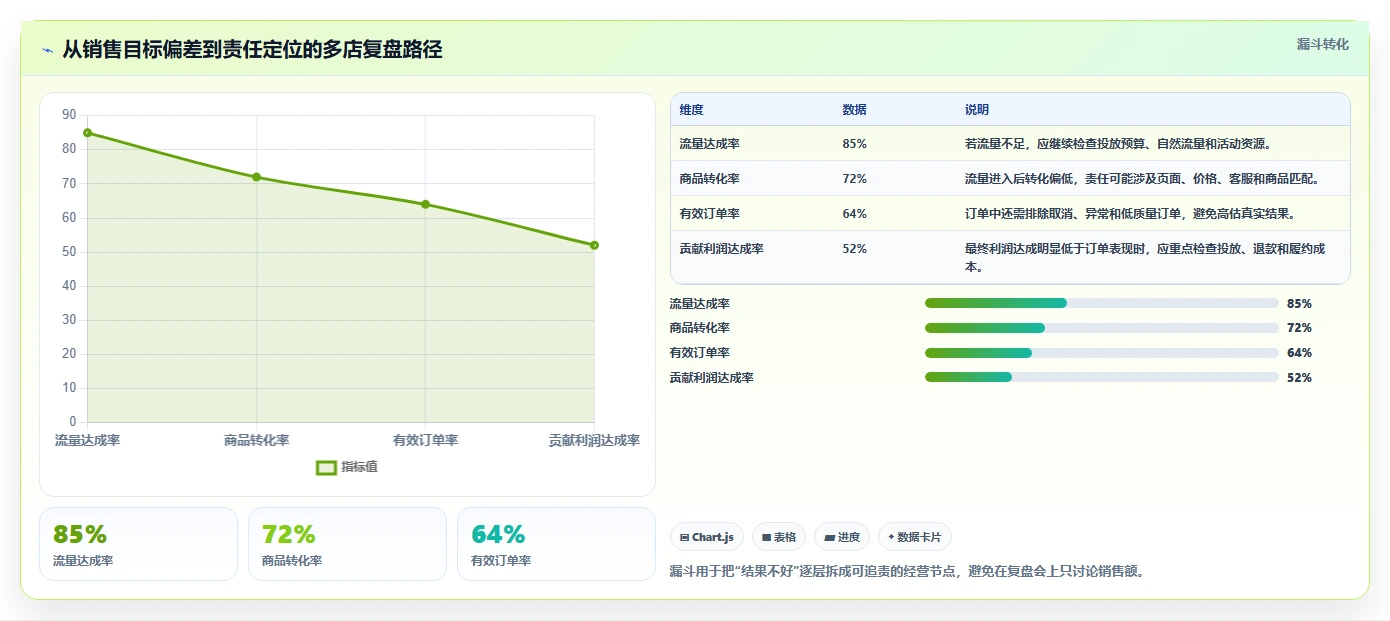The image size is (1390, 621).
Task: Click the 85% value in the table
Action: [x=854, y=144]
